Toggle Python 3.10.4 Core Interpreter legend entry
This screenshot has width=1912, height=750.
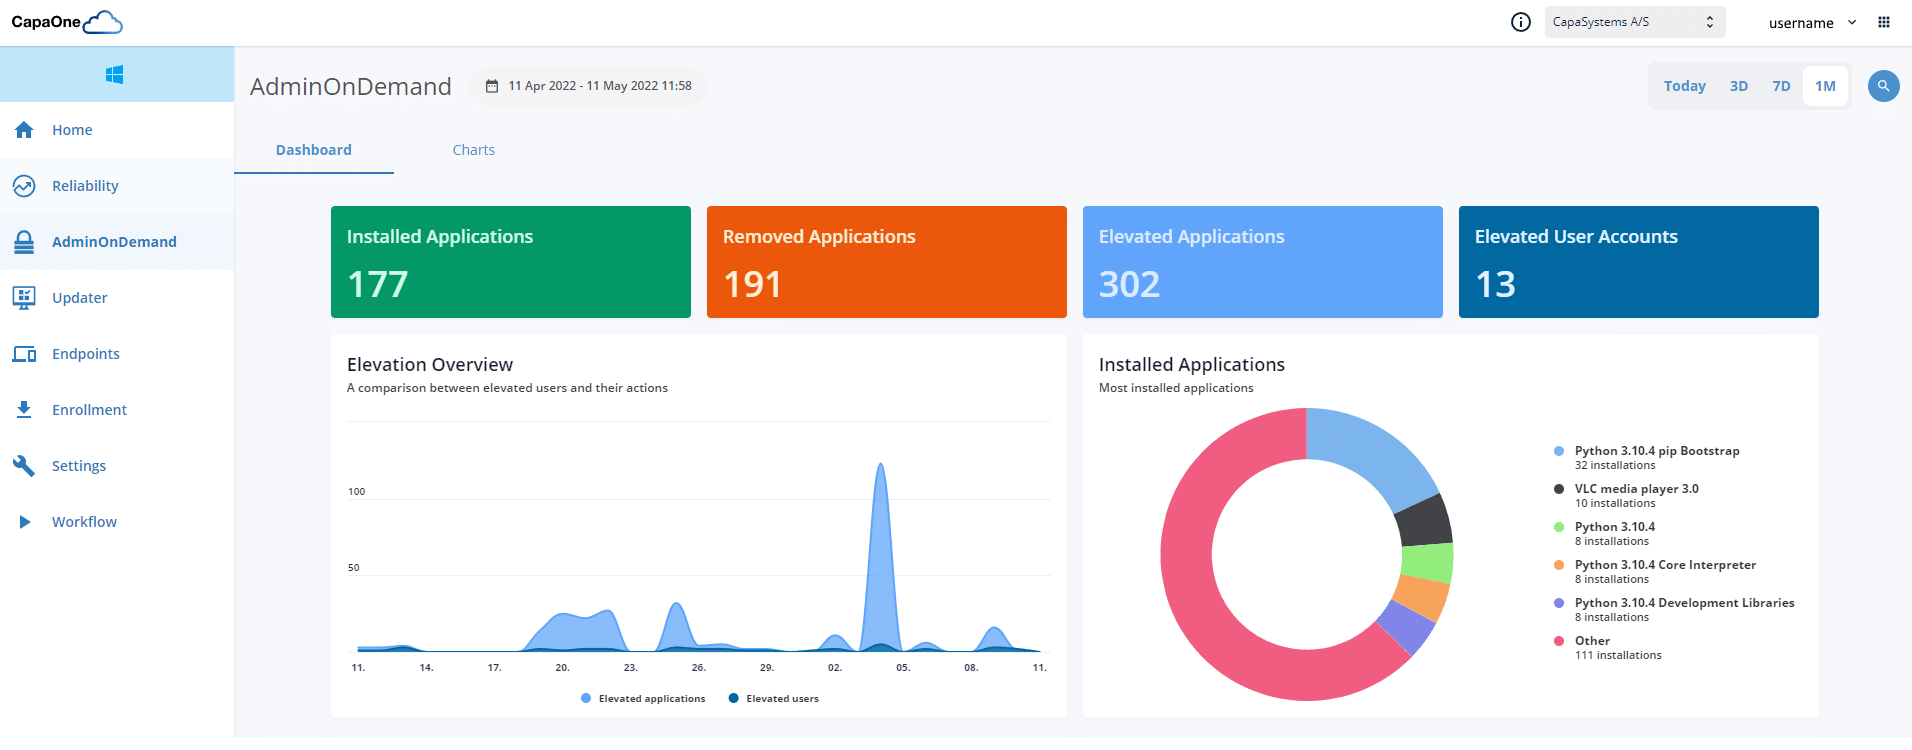(1655, 571)
